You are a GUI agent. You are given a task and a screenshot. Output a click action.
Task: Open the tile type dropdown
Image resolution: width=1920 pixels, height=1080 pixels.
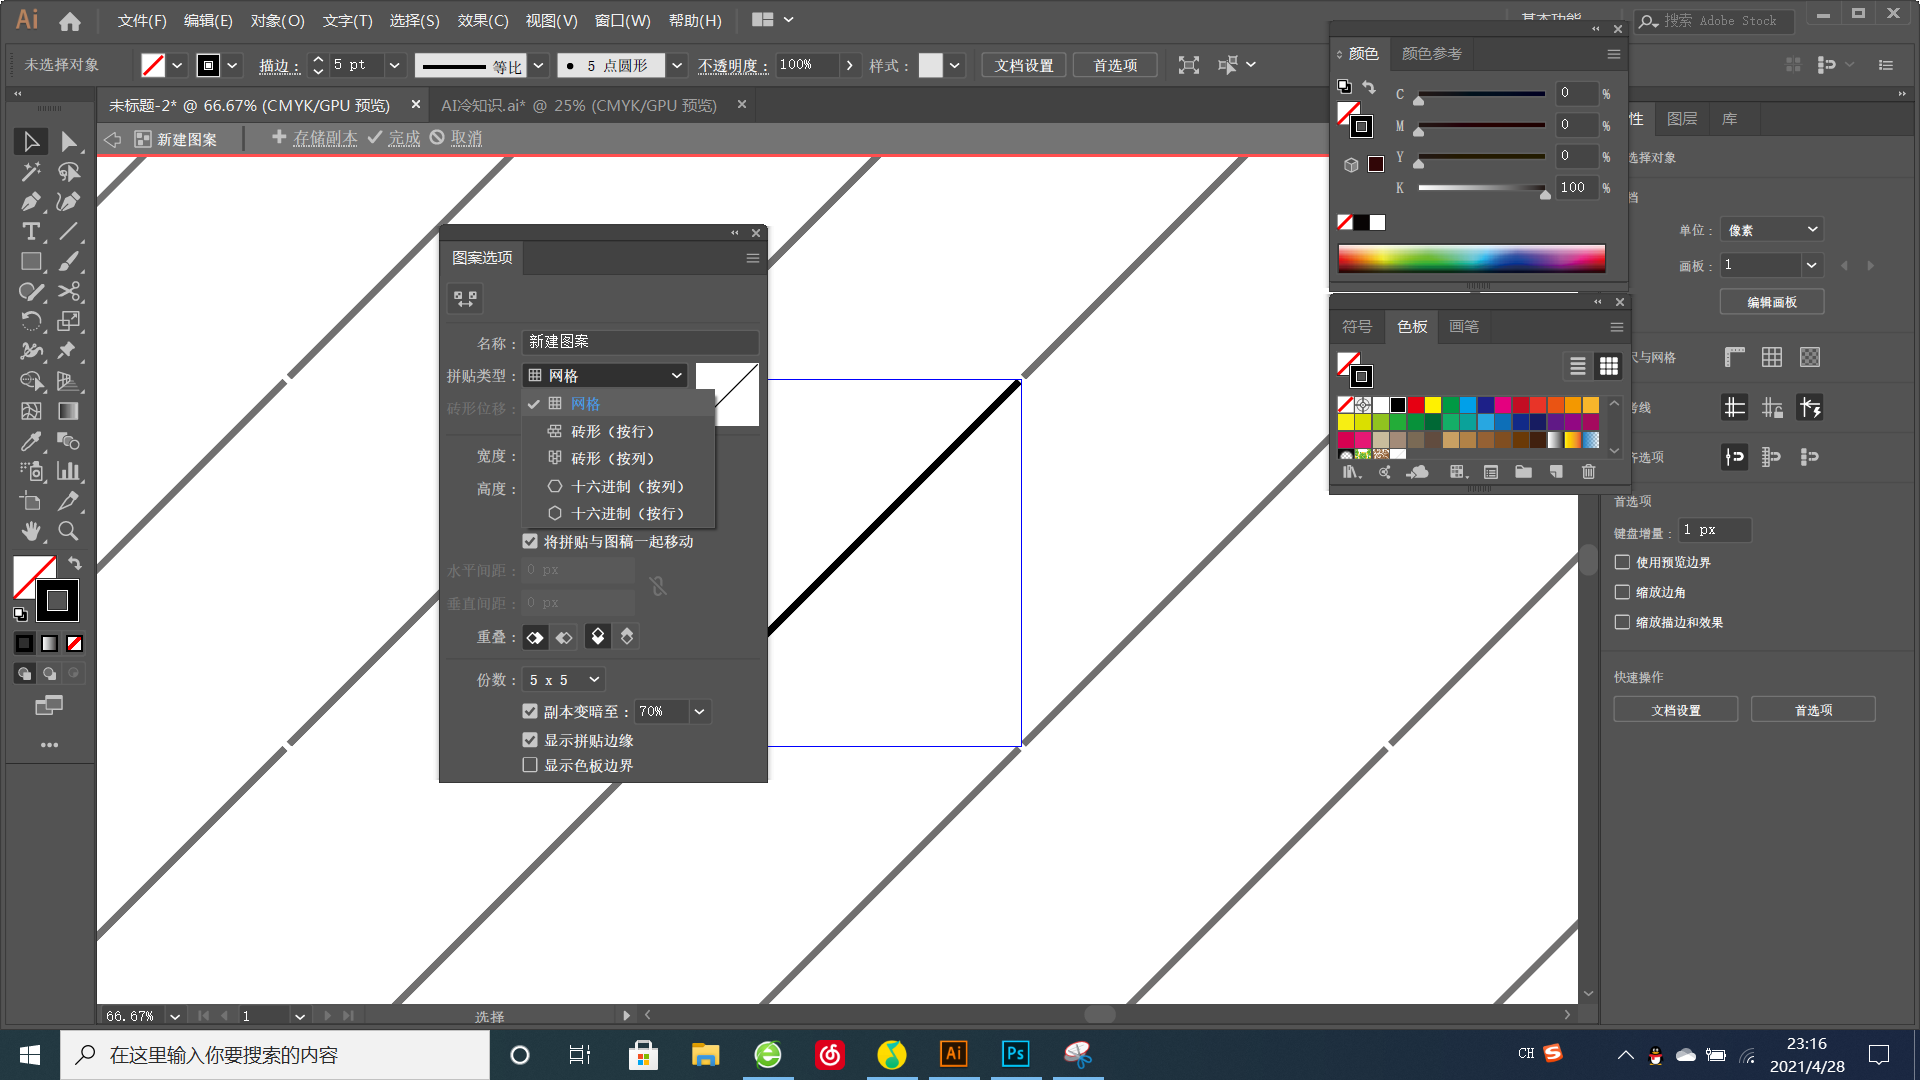click(x=605, y=375)
